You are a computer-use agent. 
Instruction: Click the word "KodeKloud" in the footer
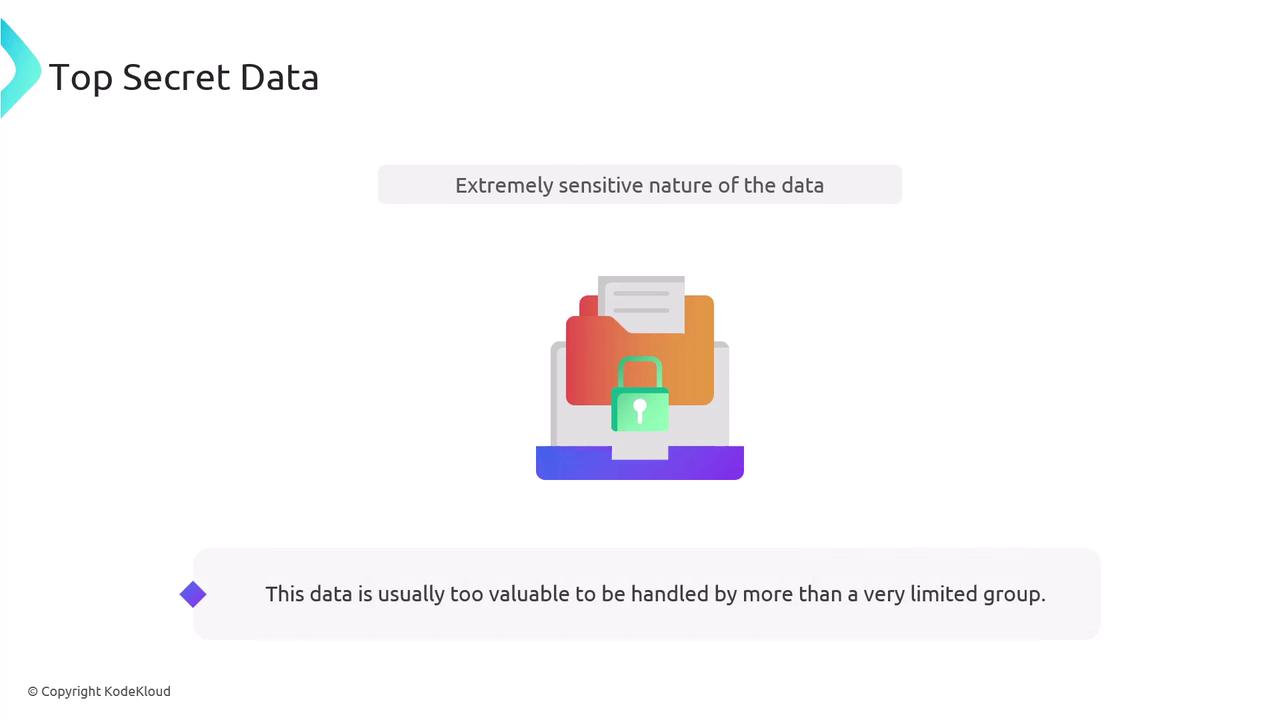[x=137, y=691]
